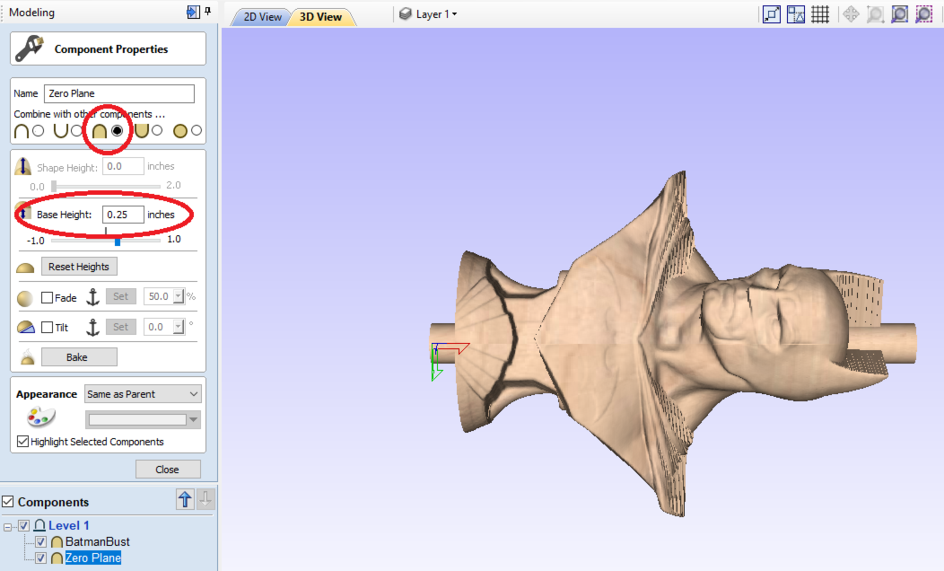Uncheck Highlight Selected Components
Screen dimensions: 944x571
point(23,441)
